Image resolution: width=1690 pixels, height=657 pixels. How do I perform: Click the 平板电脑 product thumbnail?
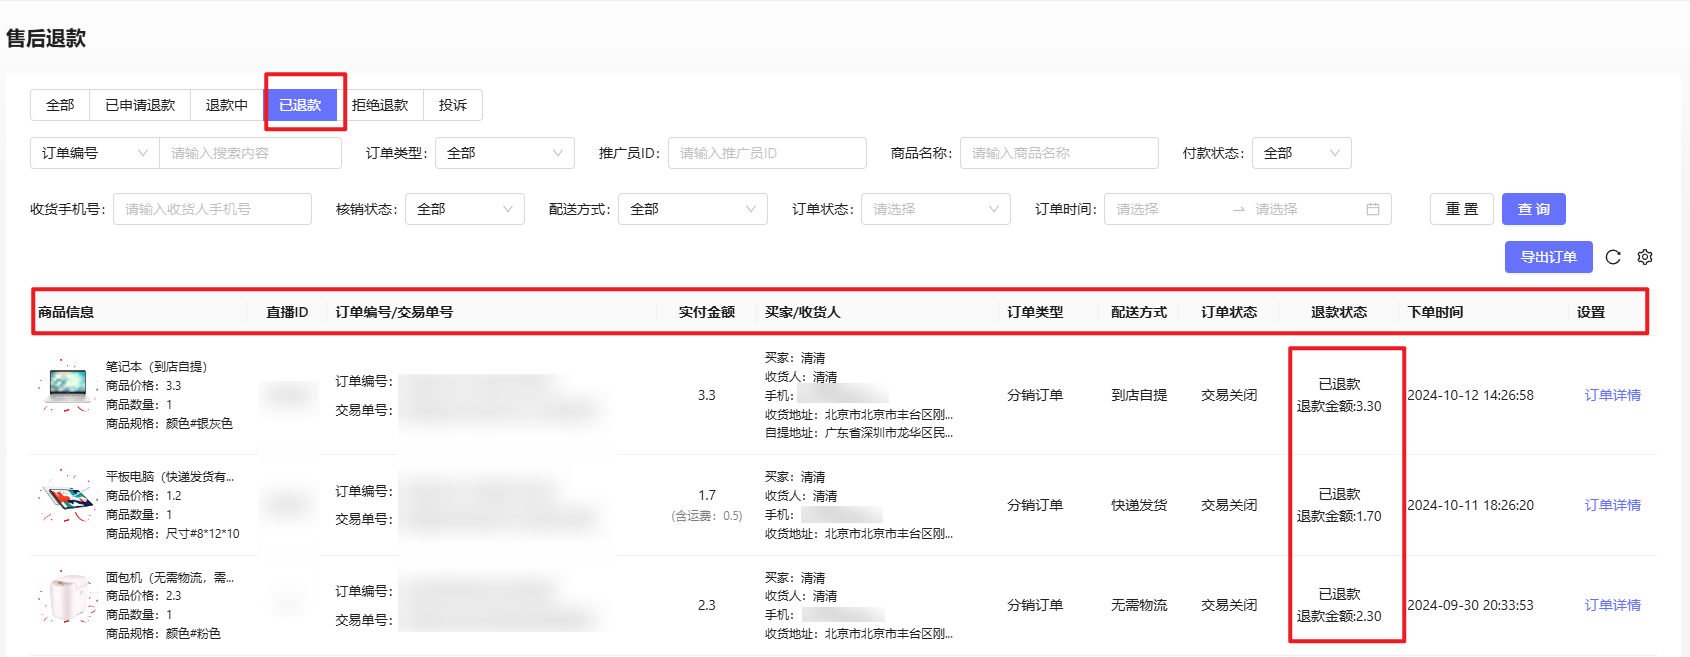pyautogui.click(x=66, y=496)
